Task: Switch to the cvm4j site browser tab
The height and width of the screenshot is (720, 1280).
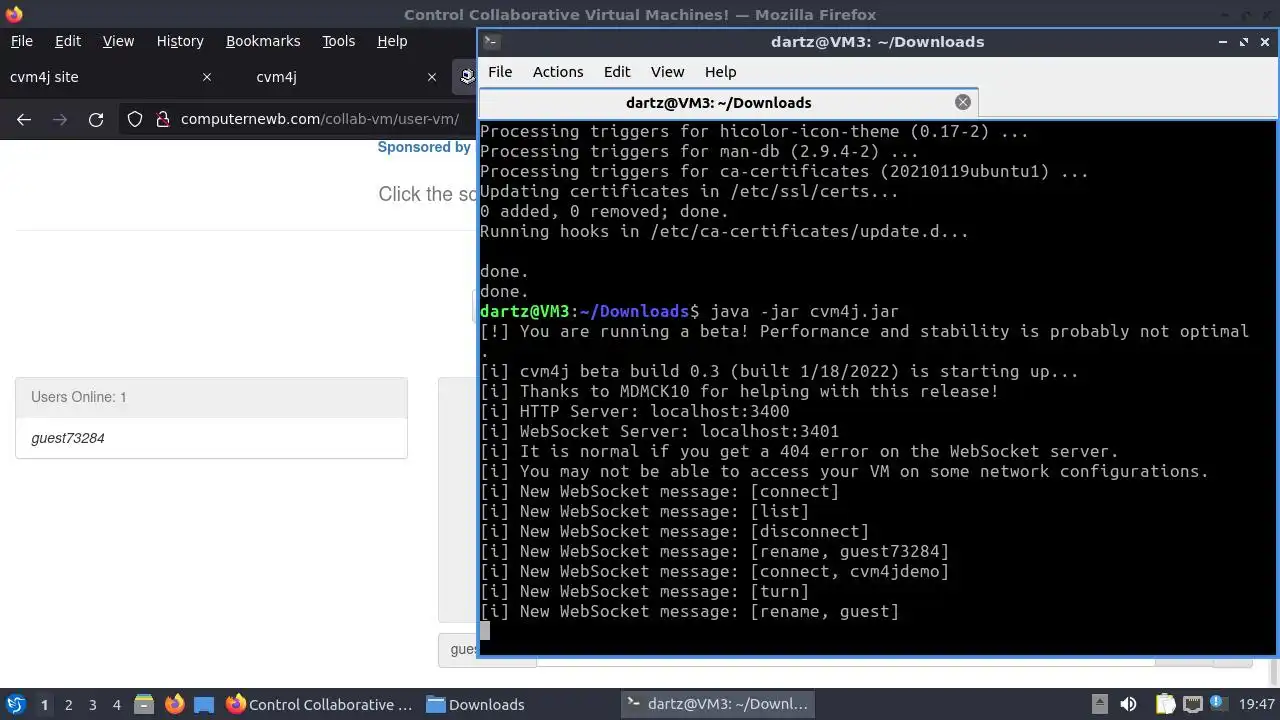Action: pyautogui.click(x=110, y=77)
